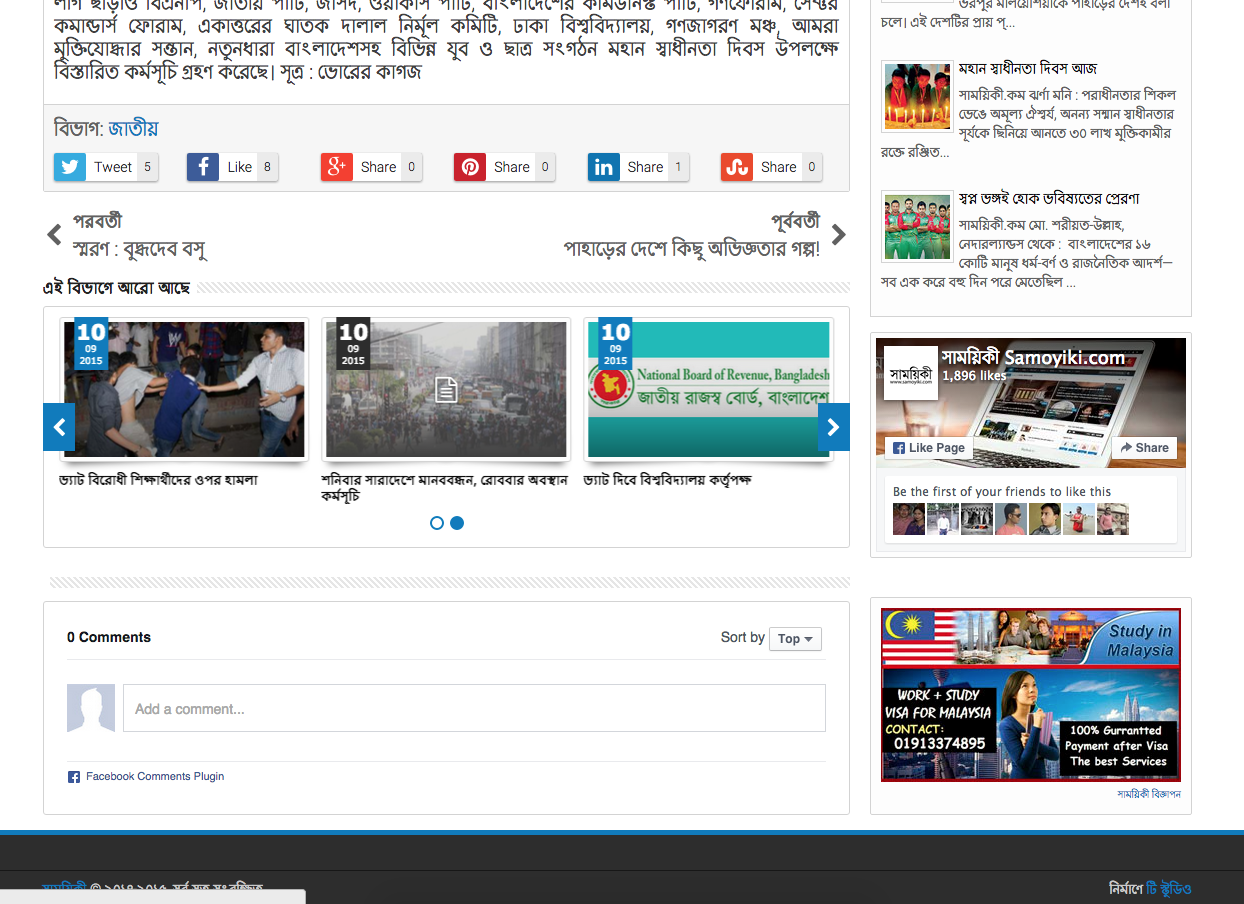This screenshot has width=1244, height=904.
Task: Click Share label next to Google Plus
Action: click(379, 167)
